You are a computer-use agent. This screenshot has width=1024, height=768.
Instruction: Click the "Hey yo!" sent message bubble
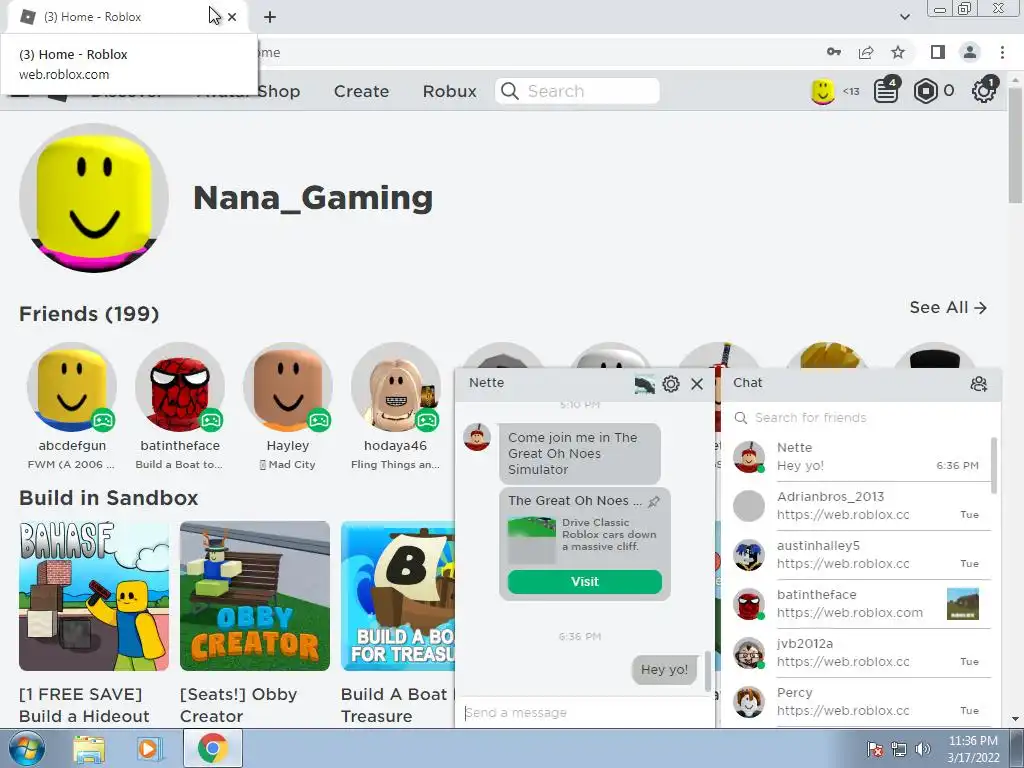click(664, 669)
